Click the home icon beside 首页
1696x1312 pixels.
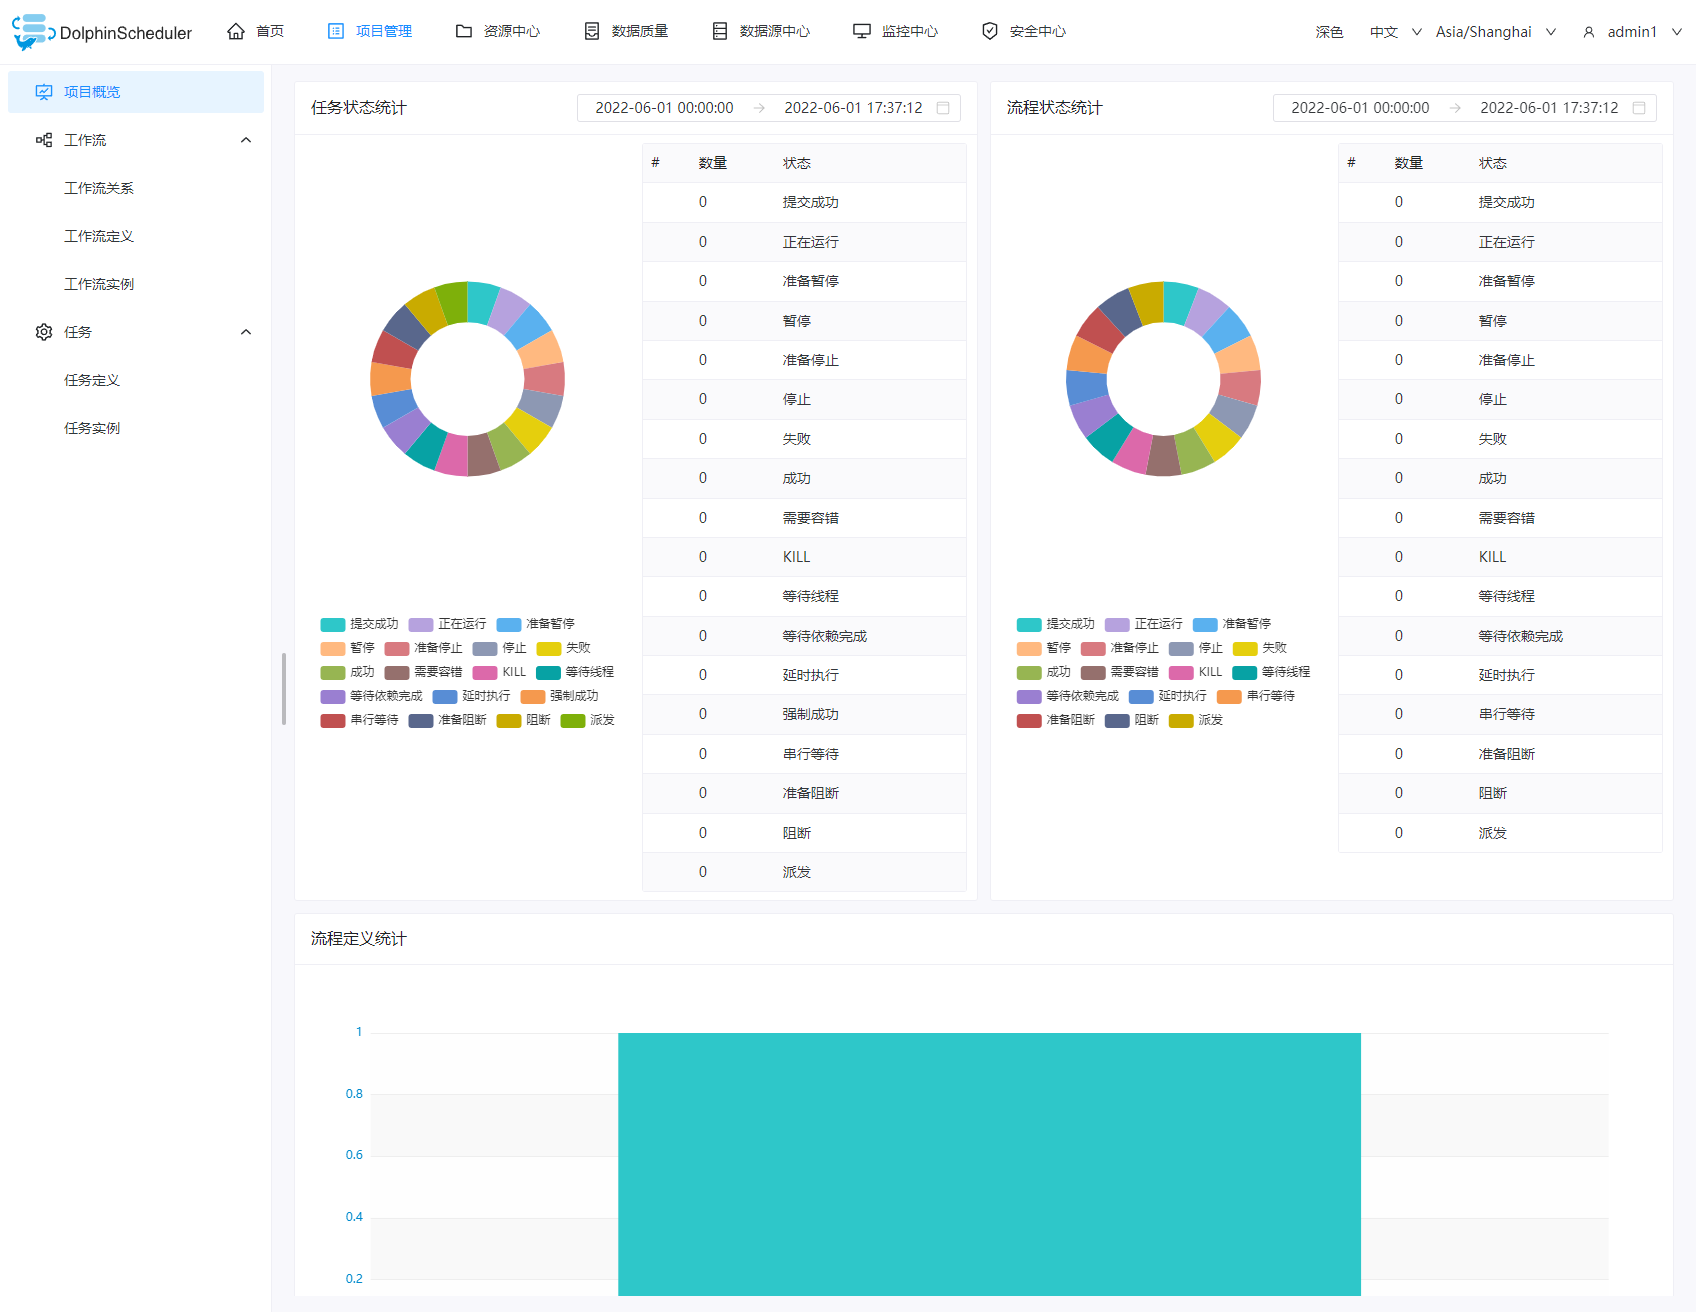[236, 31]
